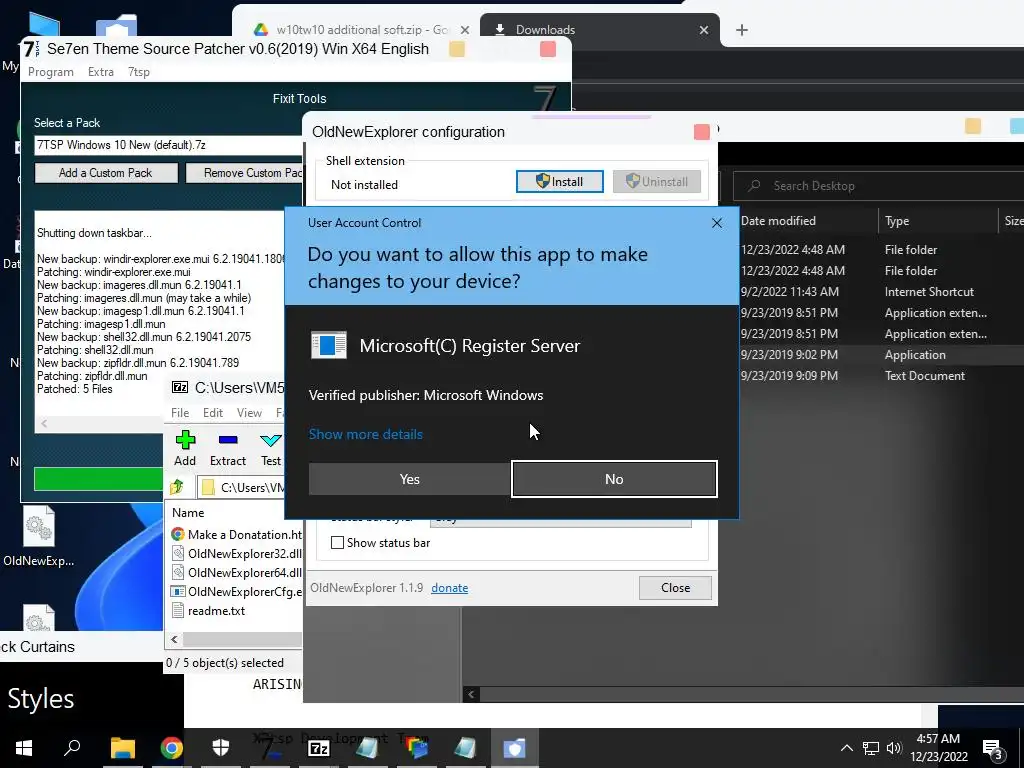The width and height of the screenshot is (1024, 768).
Task: Open File Explorer from the taskbar
Action: 122,748
